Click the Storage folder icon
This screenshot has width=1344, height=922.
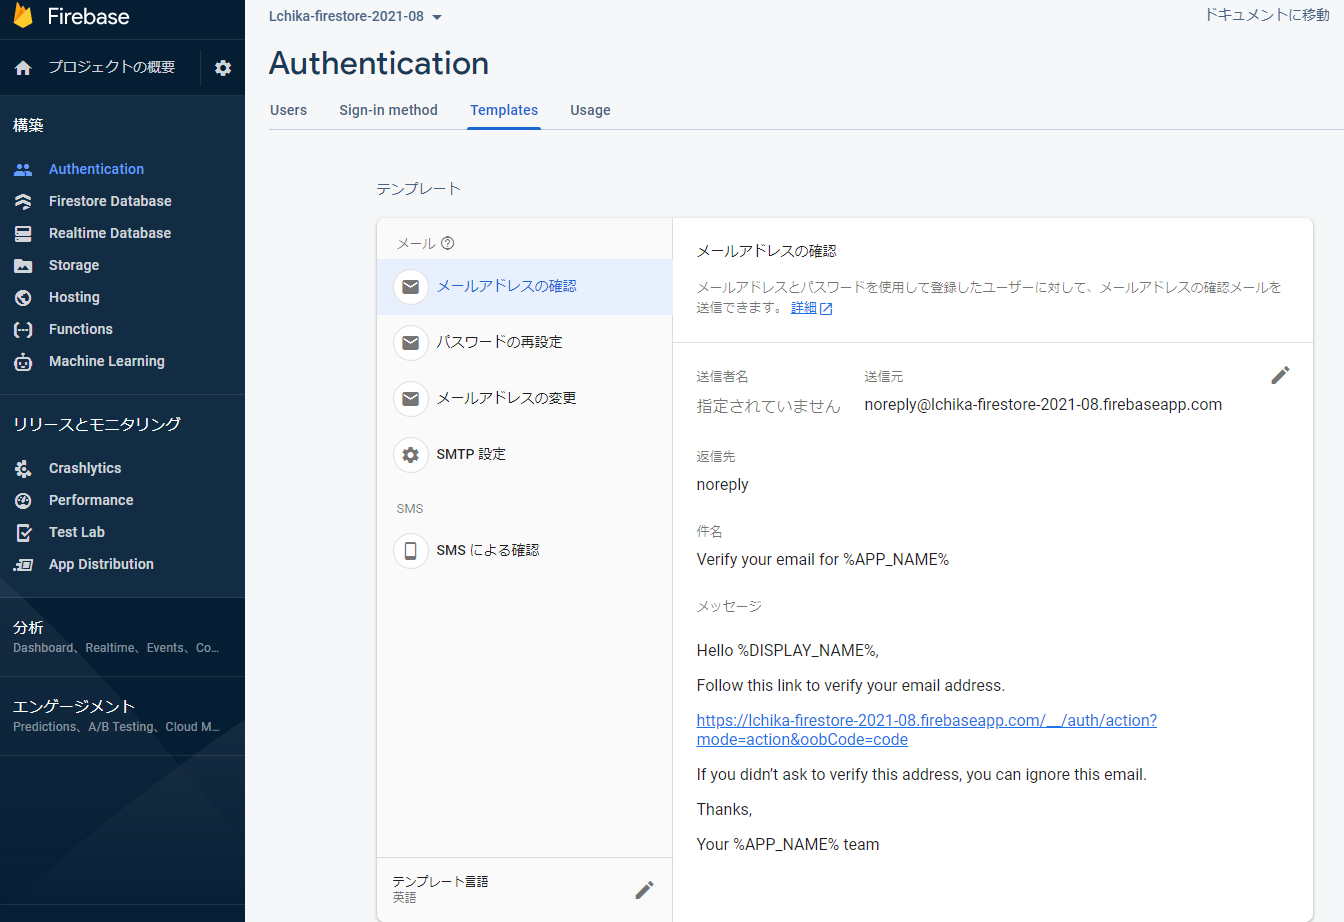coord(23,266)
